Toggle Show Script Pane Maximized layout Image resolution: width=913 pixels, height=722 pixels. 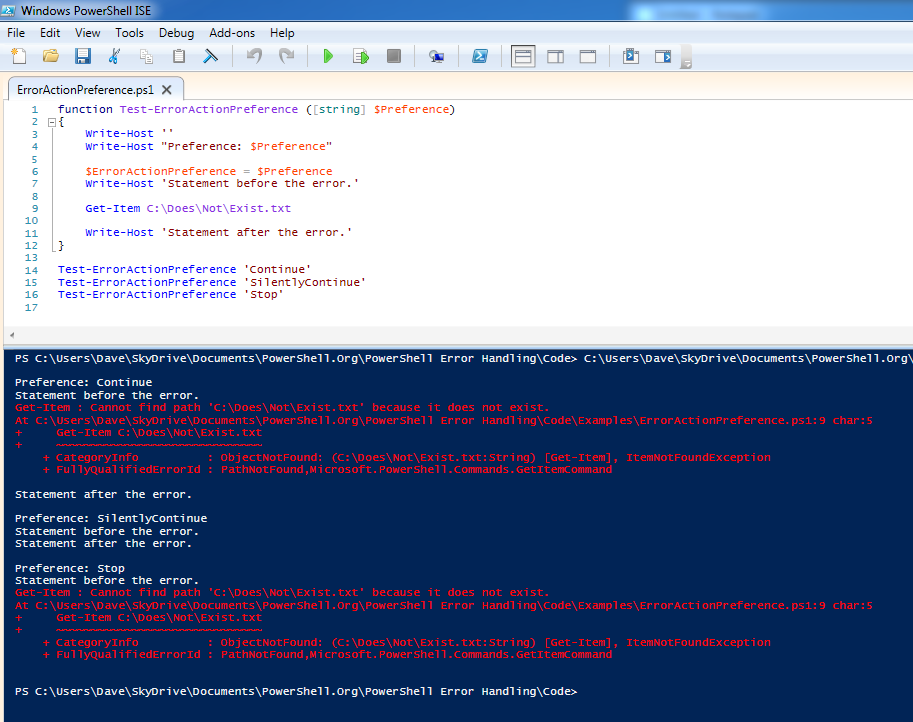coord(588,56)
